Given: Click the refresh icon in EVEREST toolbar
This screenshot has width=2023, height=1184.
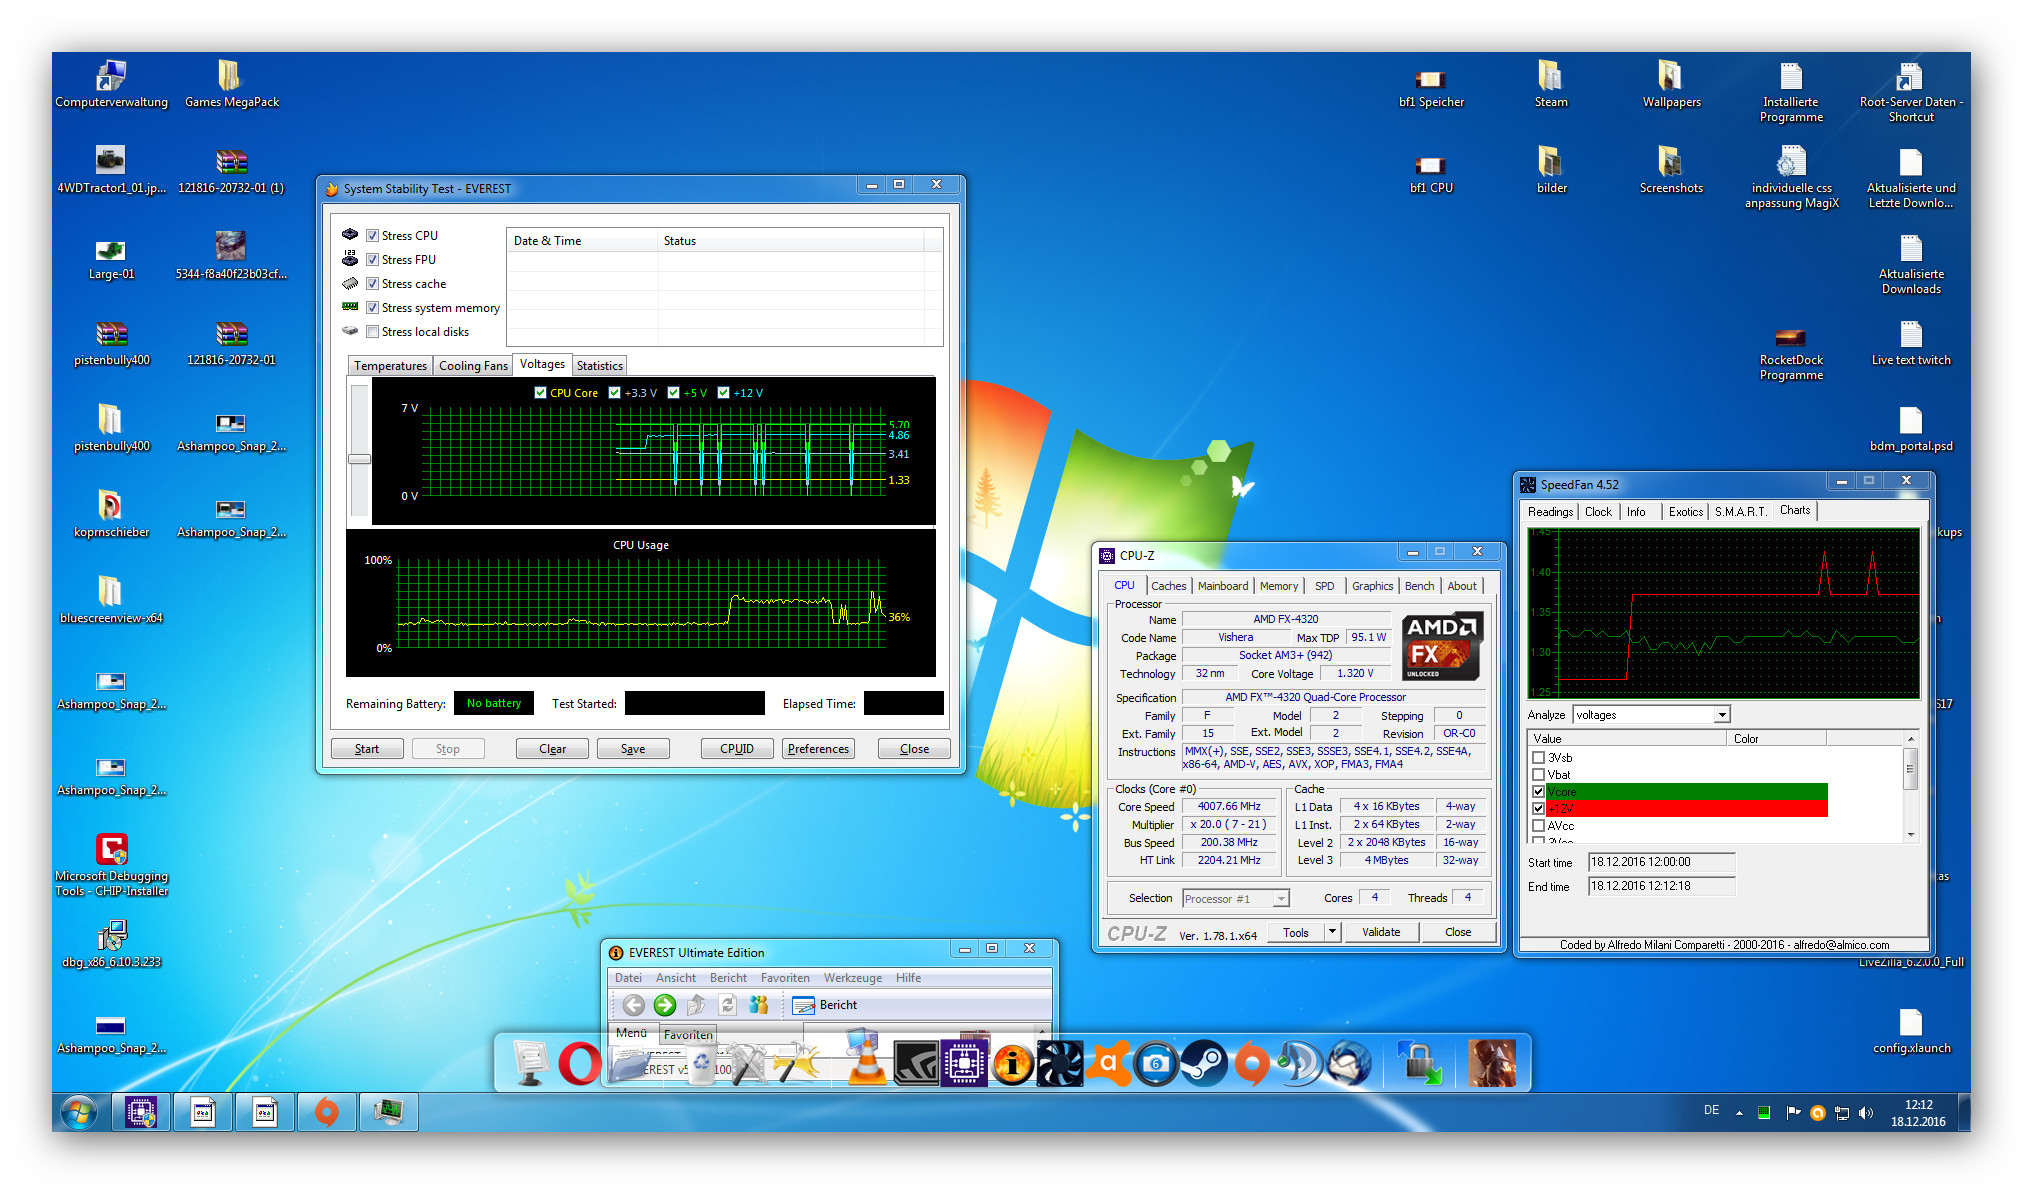Looking at the screenshot, I should (x=728, y=1005).
